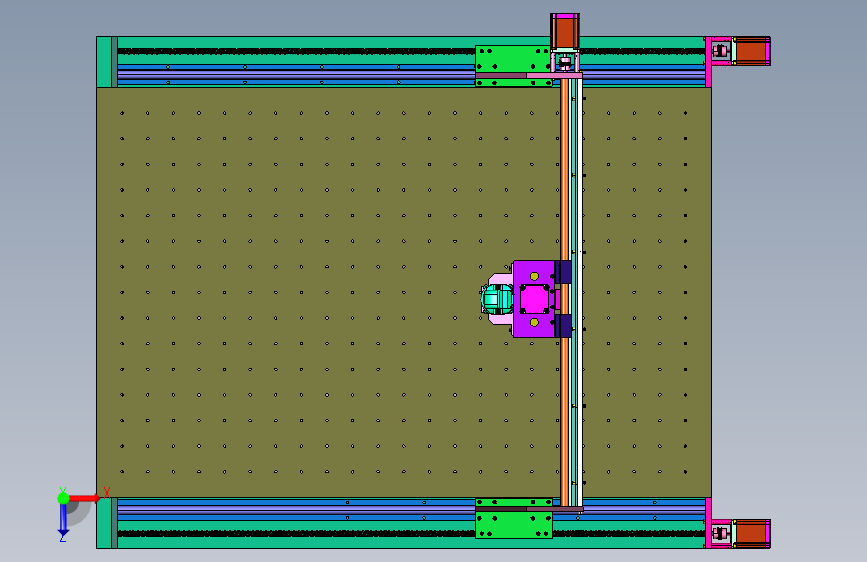Click the green Y axis dot of the triad
867x562 pixels.
[x=63, y=498]
